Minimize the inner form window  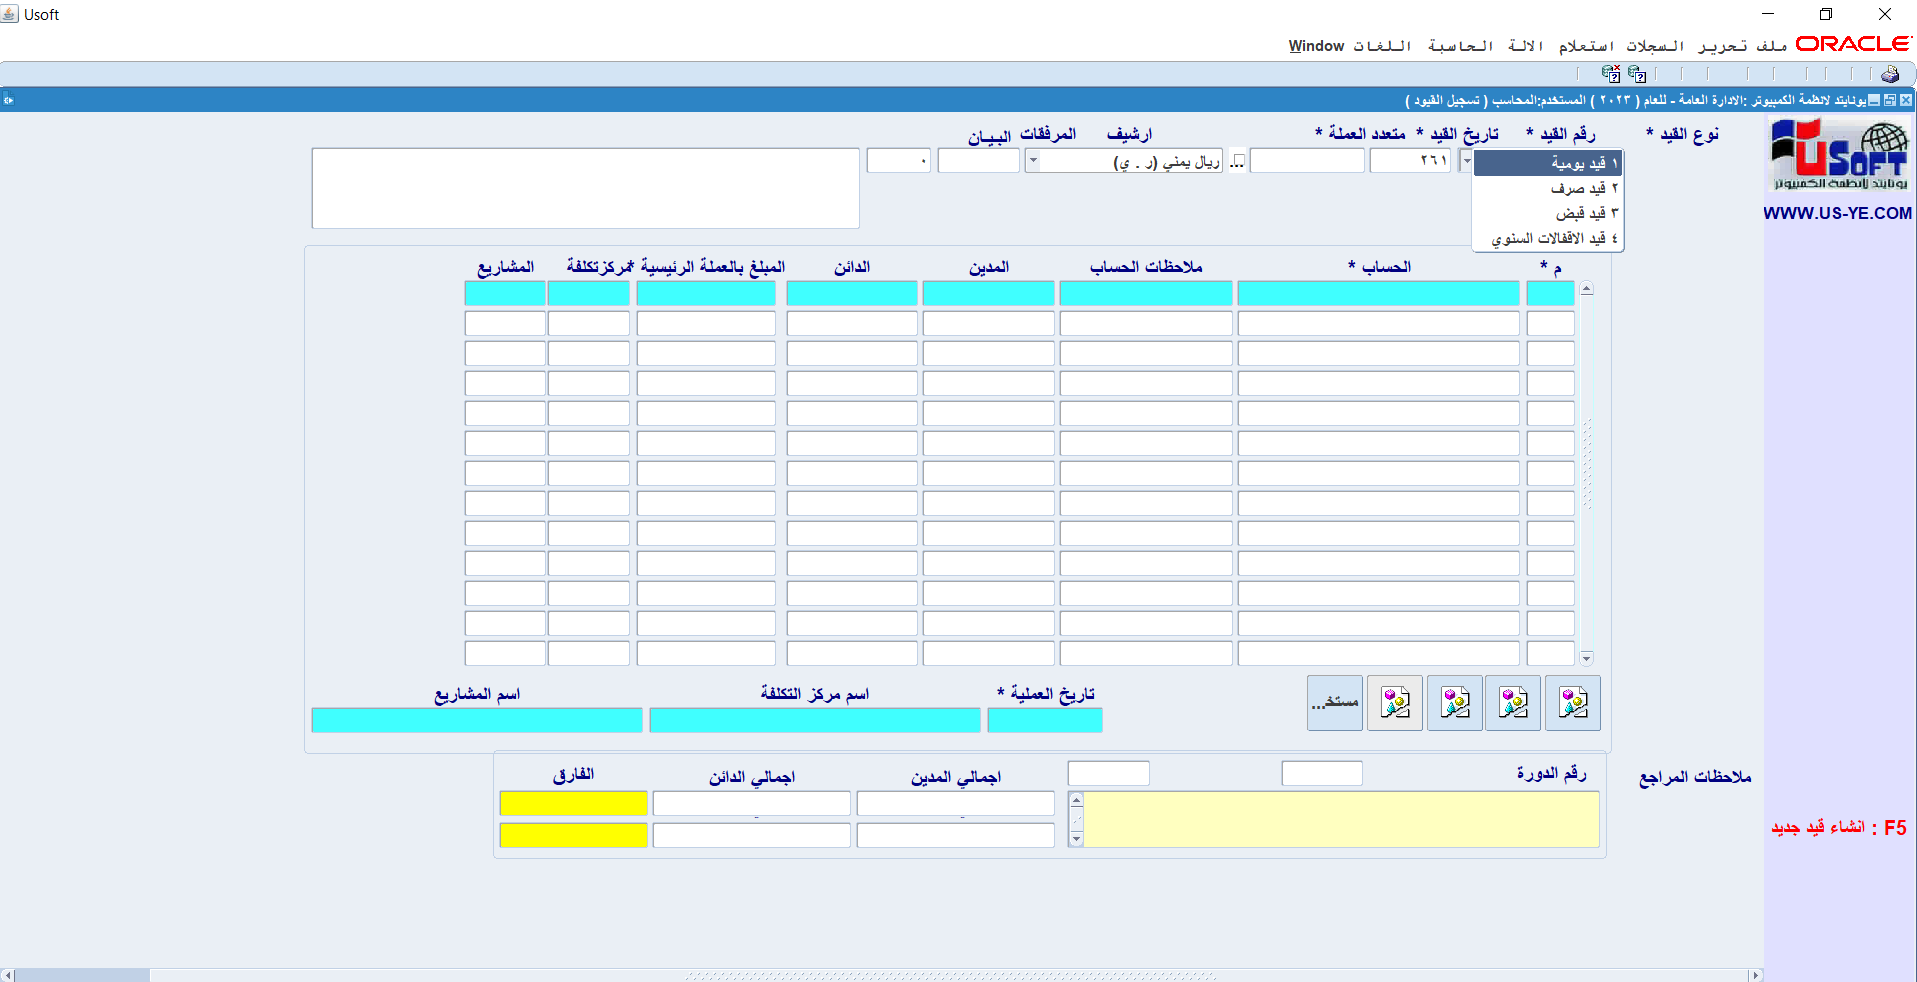click(x=1874, y=100)
